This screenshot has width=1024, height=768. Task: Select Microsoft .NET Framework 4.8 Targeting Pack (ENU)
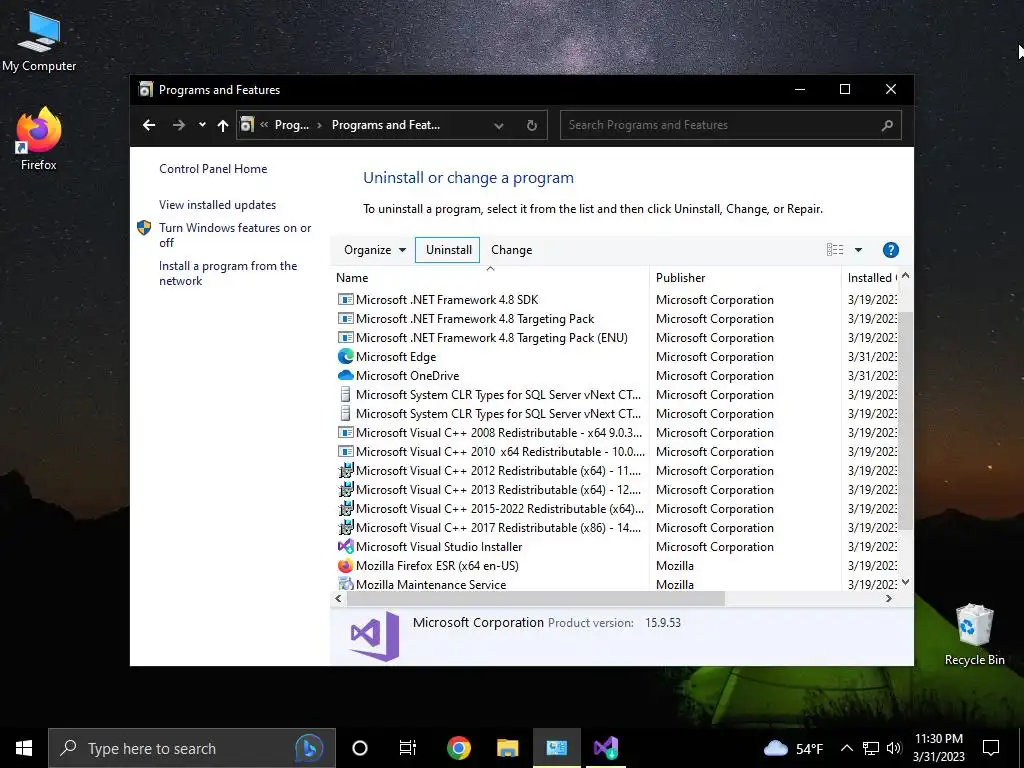[492, 338]
